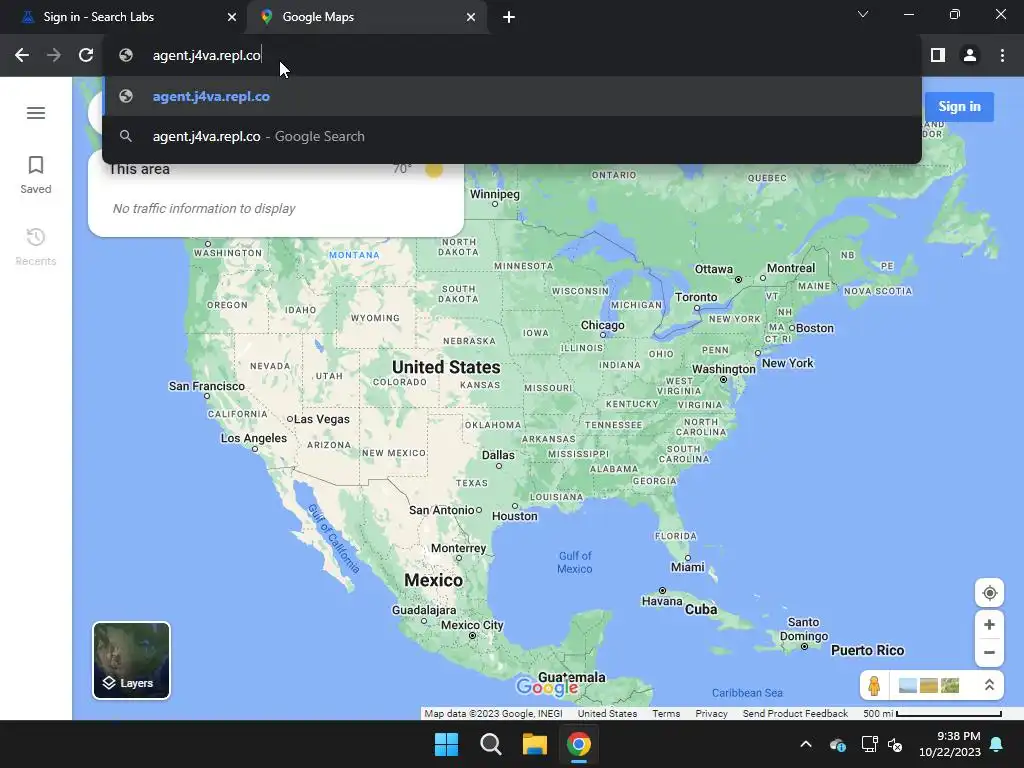Zoom out on the map

click(989, 652)
